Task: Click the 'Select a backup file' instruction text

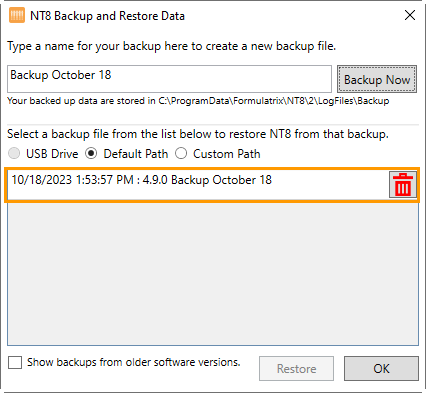Action: [198, 134]
